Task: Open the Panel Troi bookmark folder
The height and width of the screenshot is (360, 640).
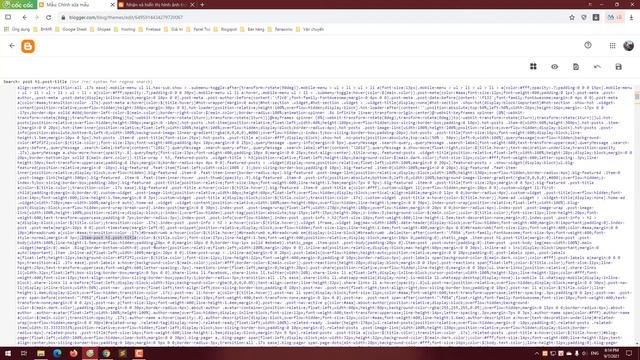Action: point(198,29)
